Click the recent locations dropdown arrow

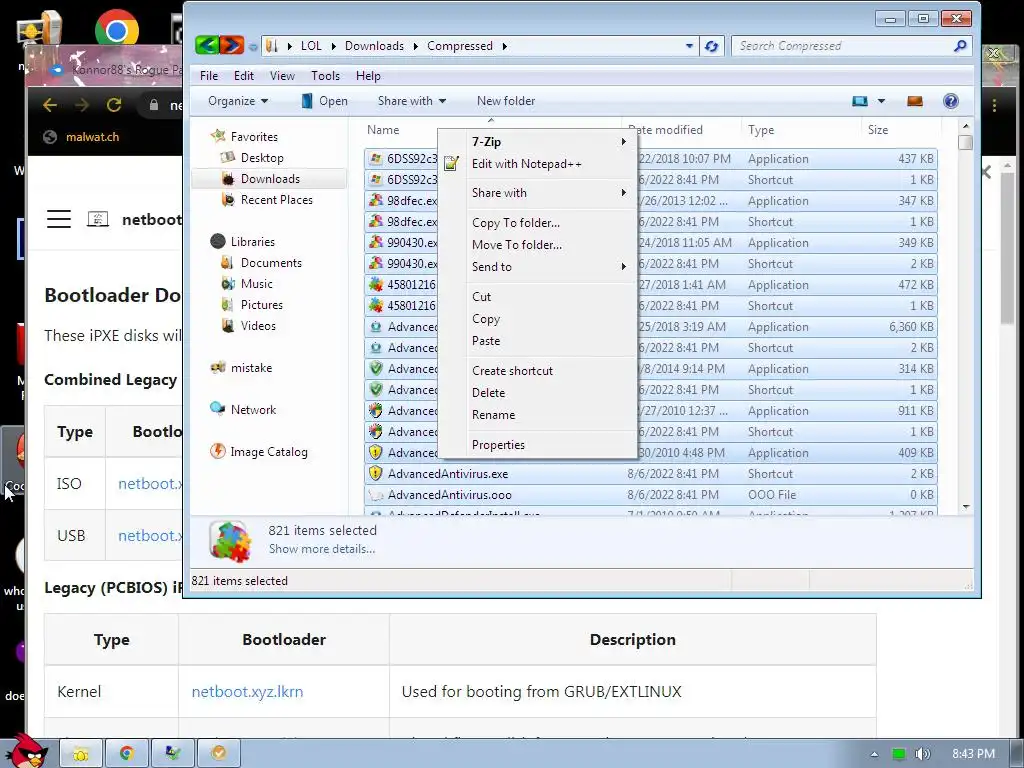(x=253, y=46)
